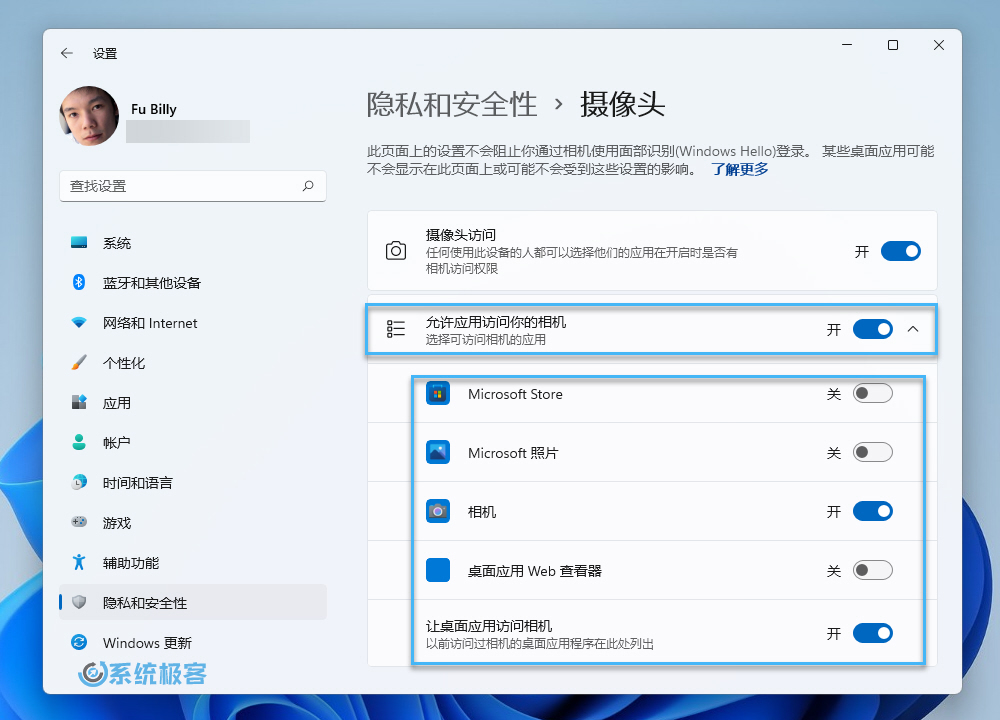
Task: Select 游戏 text in the sidebar
Action: (x=117, y=523)
